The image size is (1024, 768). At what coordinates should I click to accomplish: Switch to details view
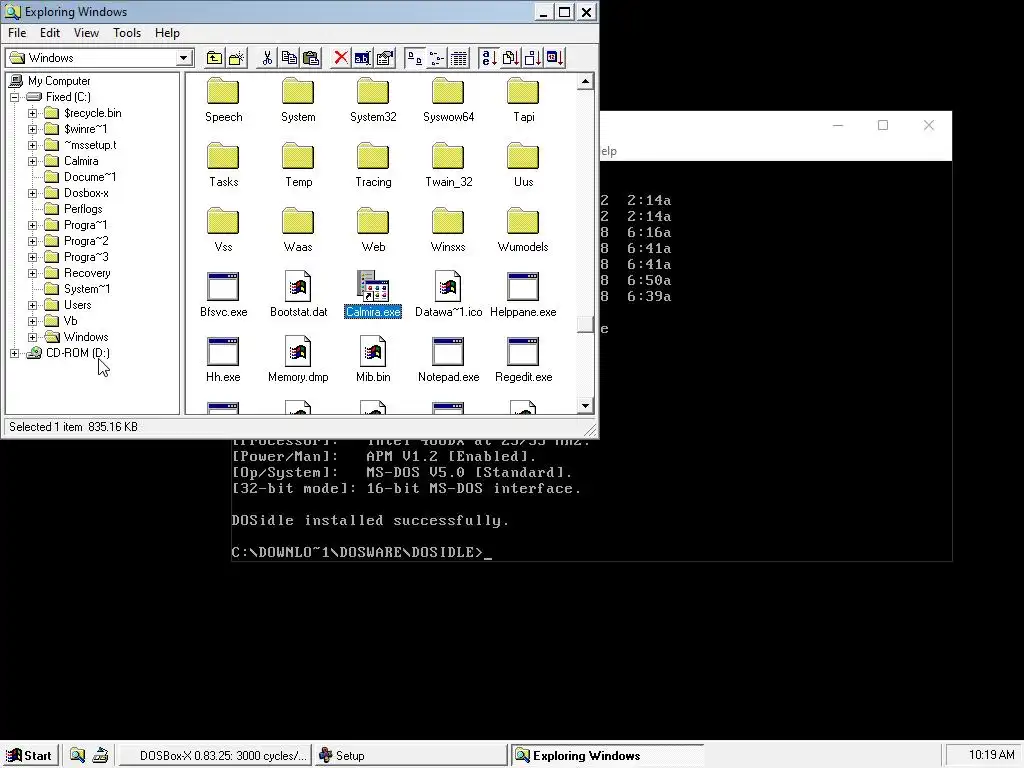tap(458, 58)
